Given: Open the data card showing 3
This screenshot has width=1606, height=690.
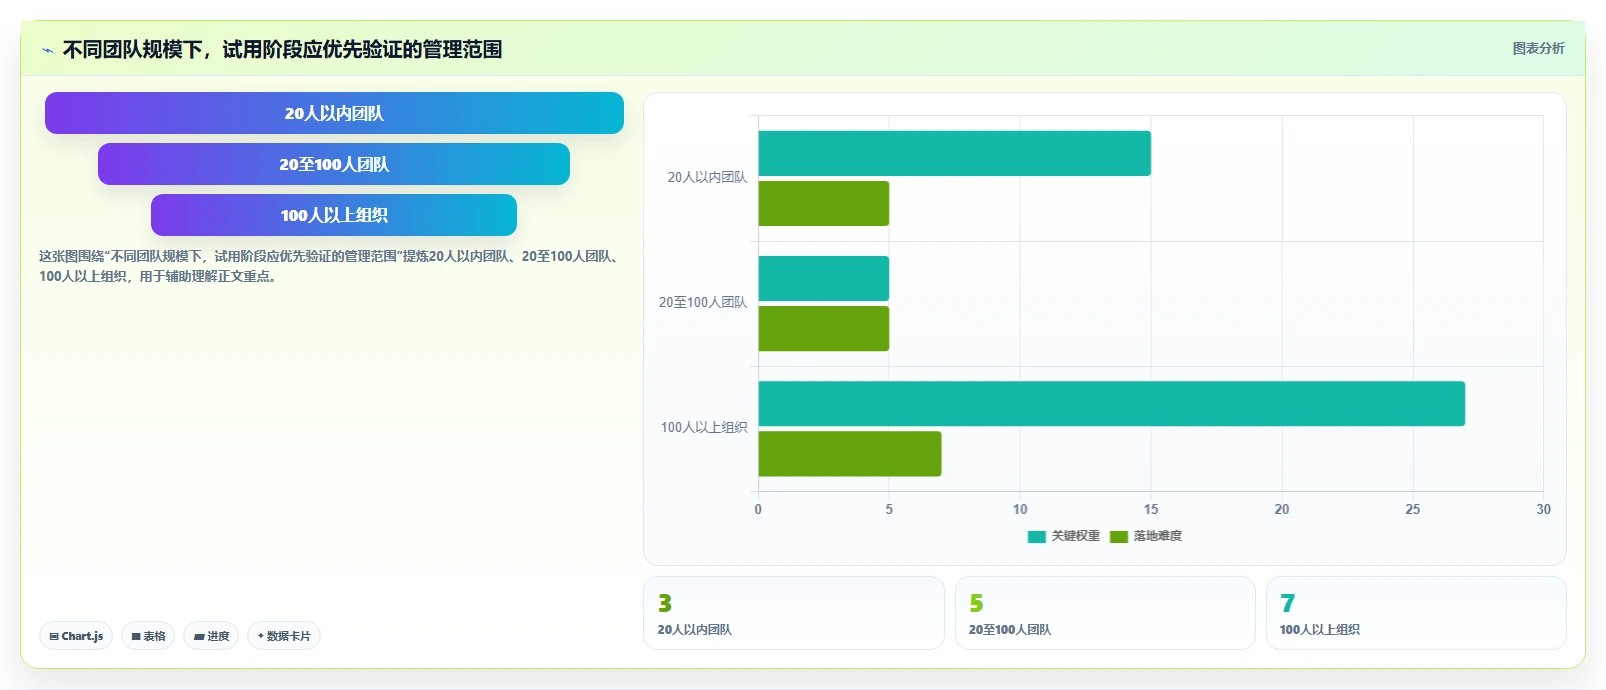Looking at the screenshot, I should (x=794, y=613).
